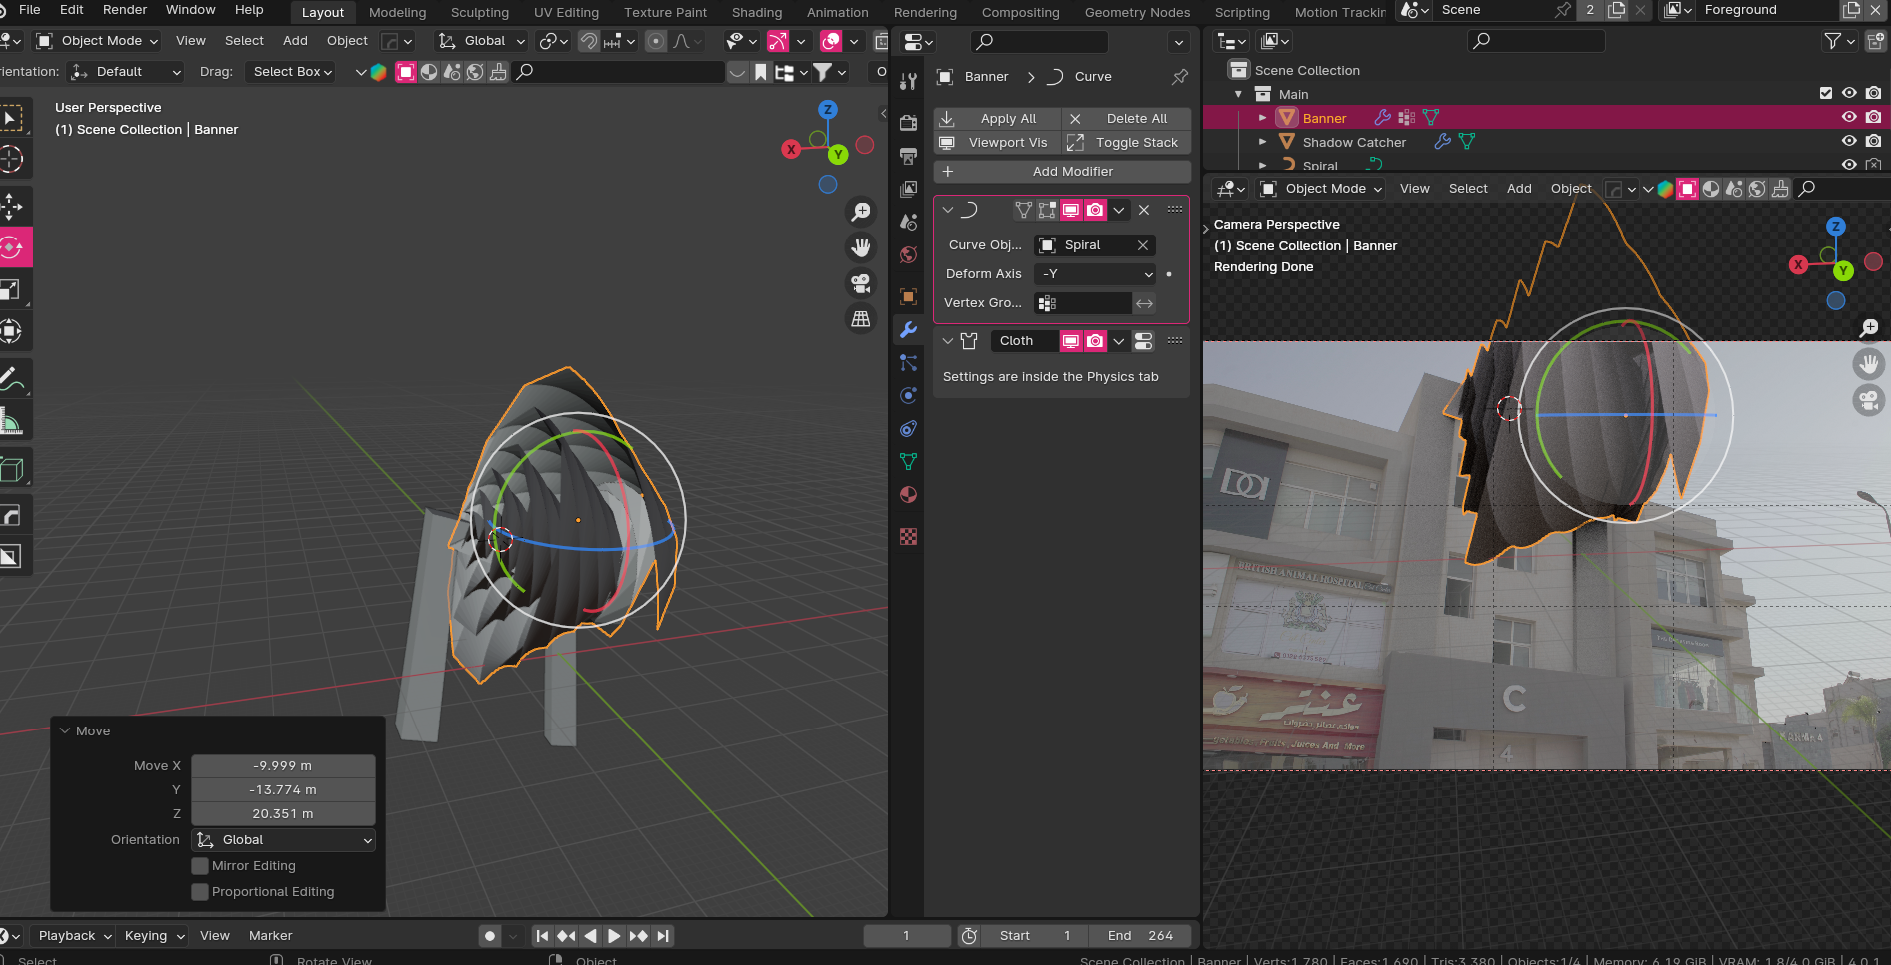Open the Output properties tab
1891x965 pixels.
pos(908,156)
